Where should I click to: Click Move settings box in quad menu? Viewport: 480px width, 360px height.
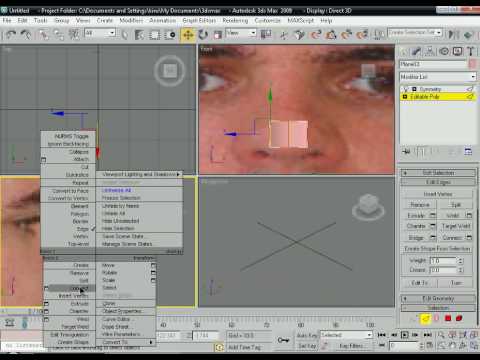tap(153, 265)
